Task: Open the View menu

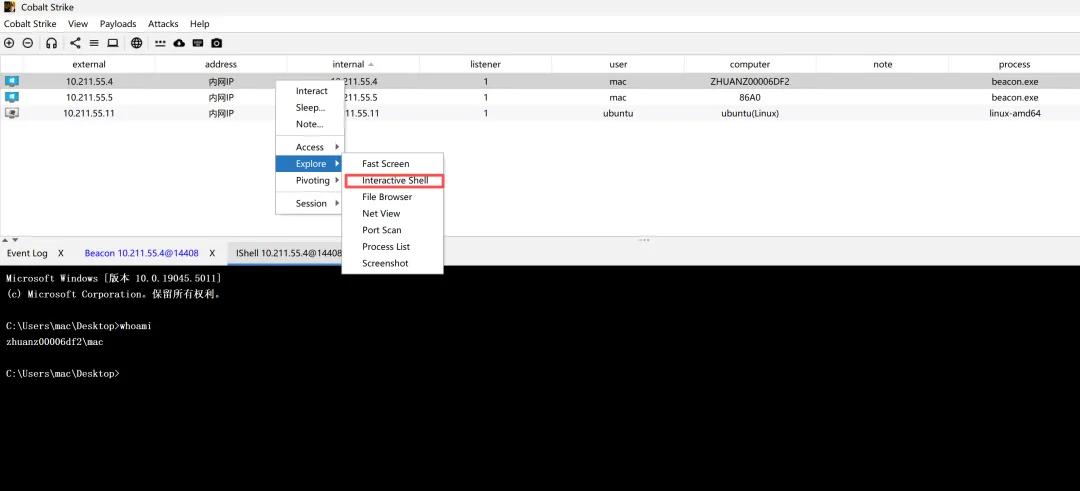Action: coord(78,23)
